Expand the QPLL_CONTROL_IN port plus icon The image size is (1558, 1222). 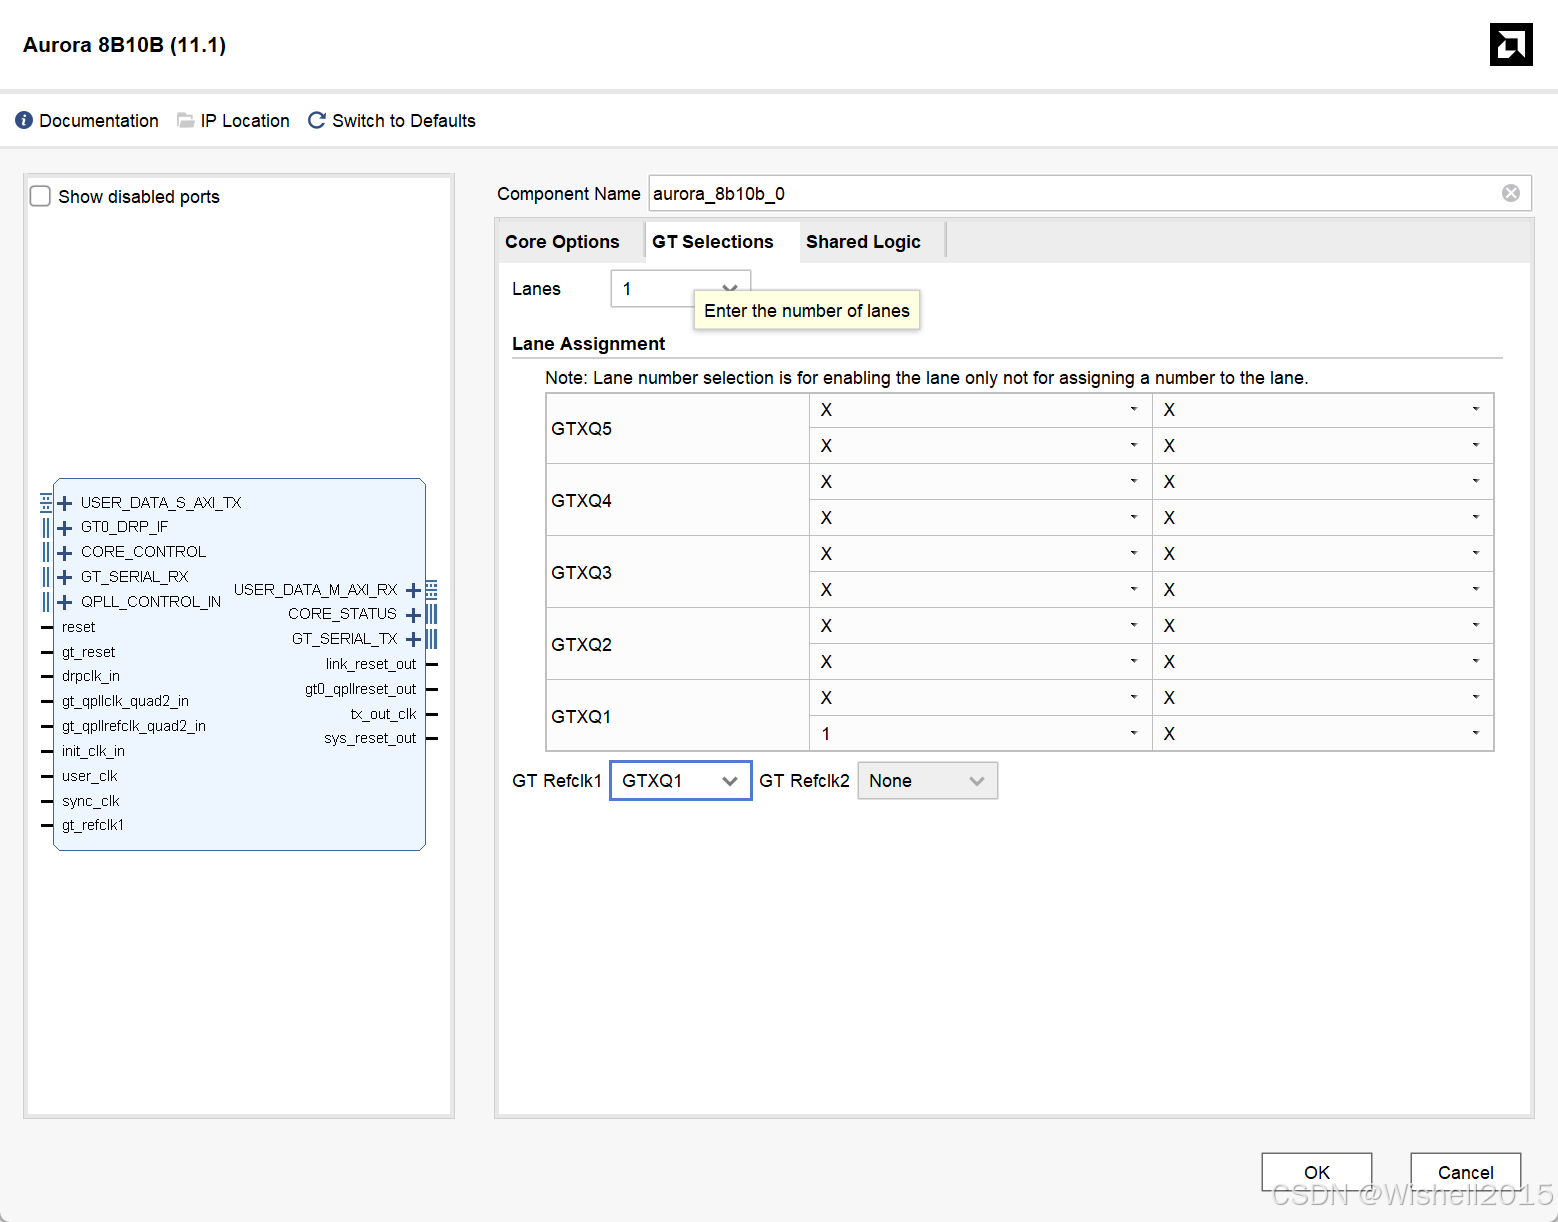65,602
